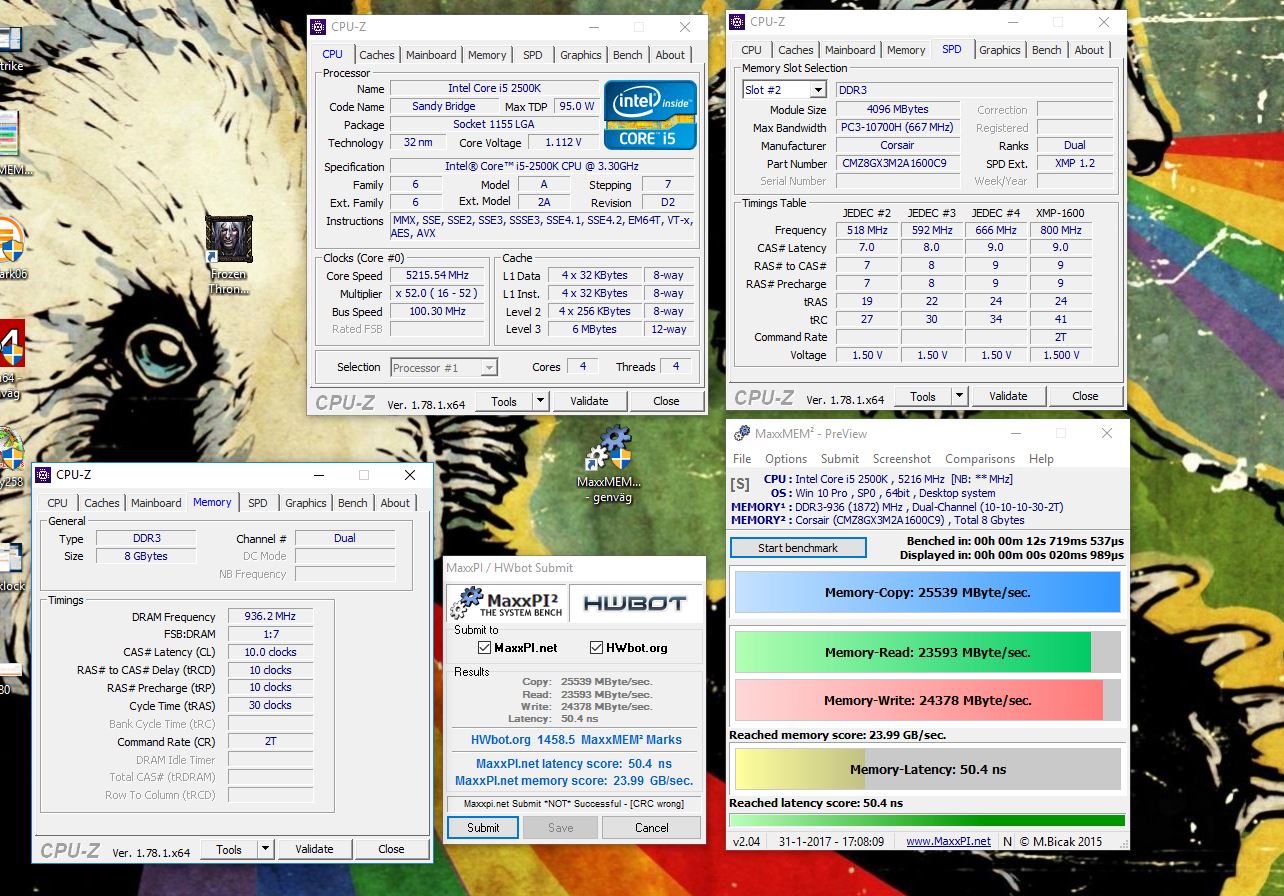The height and width of the screenshot is (896, 1284).
Task: Expand the Tools arrow in CPU-Z SPD window
Action: 959,396
